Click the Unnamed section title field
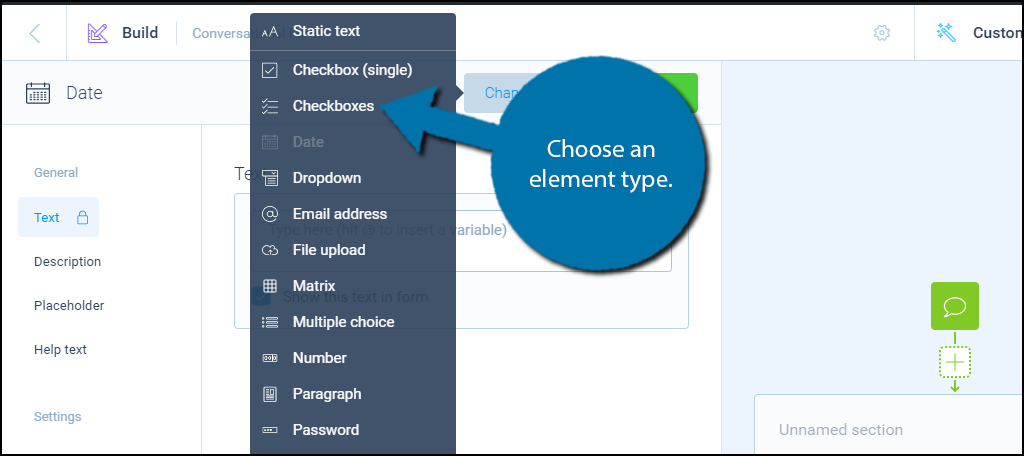This screenshot has width=1024, height=456. [x=840, y=430]
